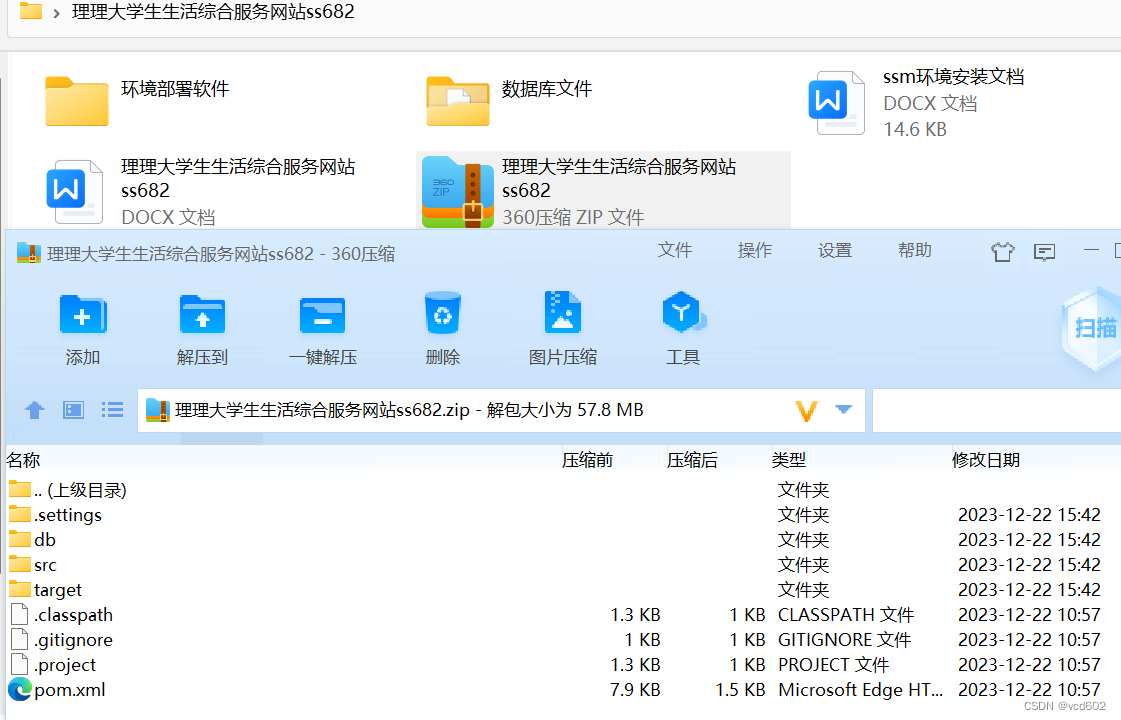This screenshot has height=720, width=1121.
Task: Open the 图片压缩 image compression tool
Action: pyautogui.click(x=563, y=312)
